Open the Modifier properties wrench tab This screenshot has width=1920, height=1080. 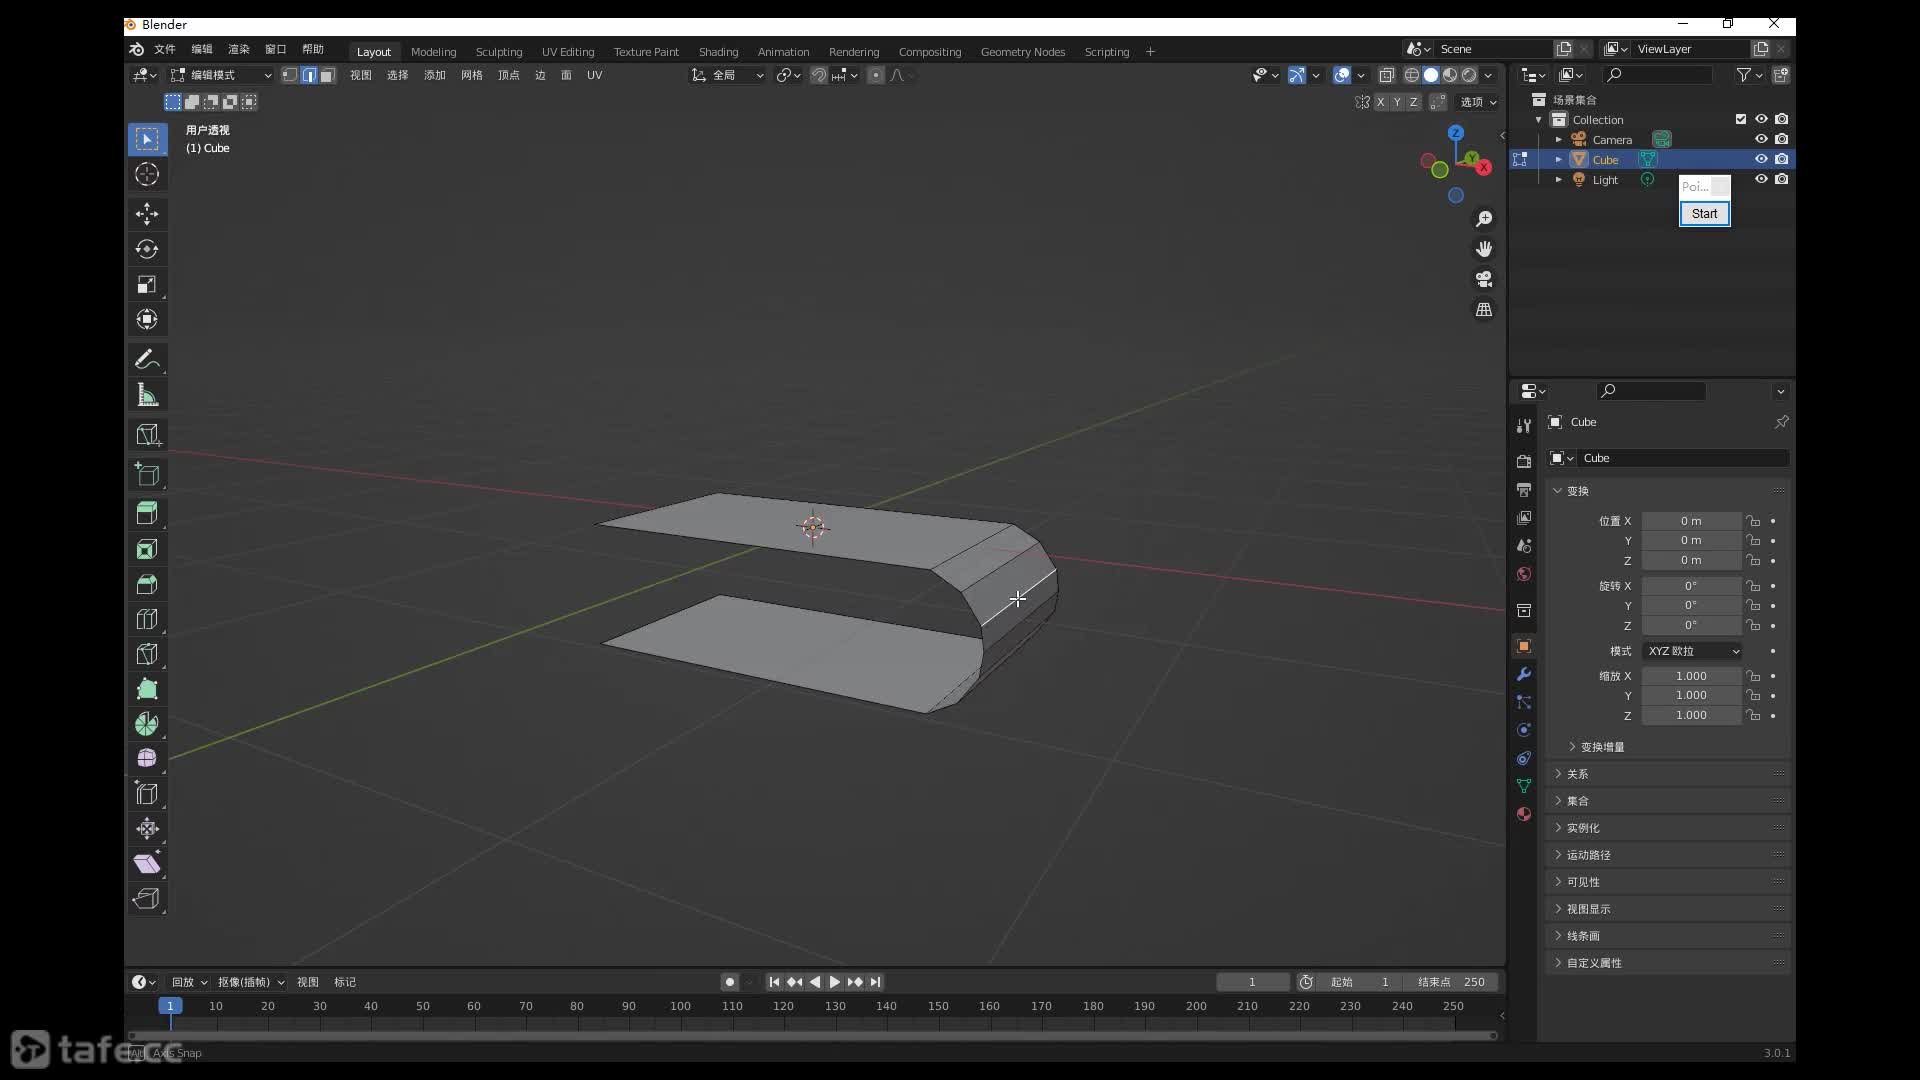click(x=1524, y=674)
